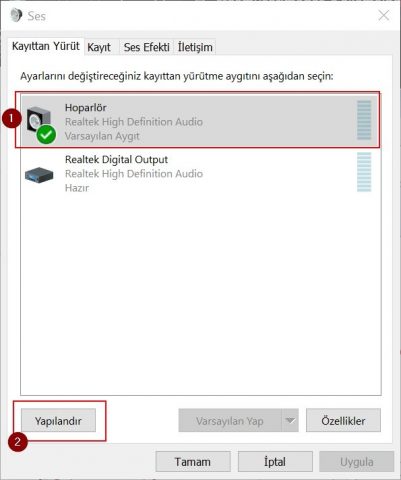Screen dimensions: 401x480
Task: Click the Uygula button
Action: pos(357,462)
